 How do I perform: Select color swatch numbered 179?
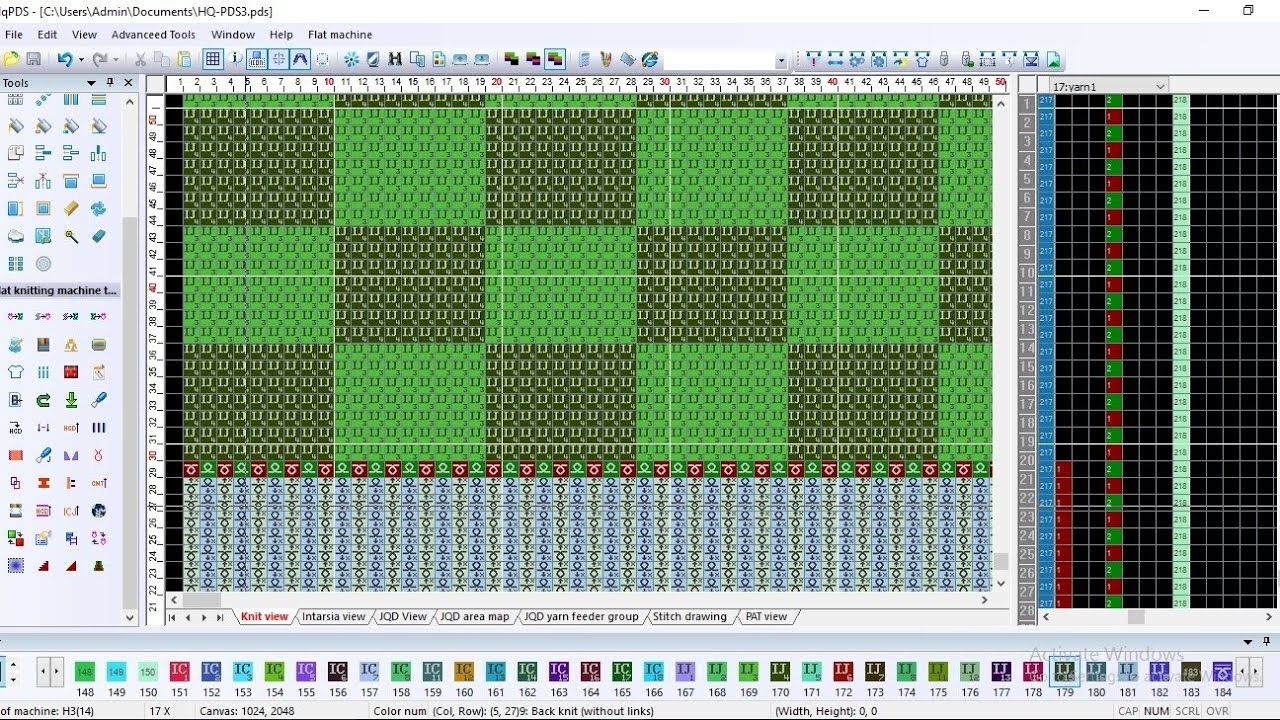[1064, 671]
